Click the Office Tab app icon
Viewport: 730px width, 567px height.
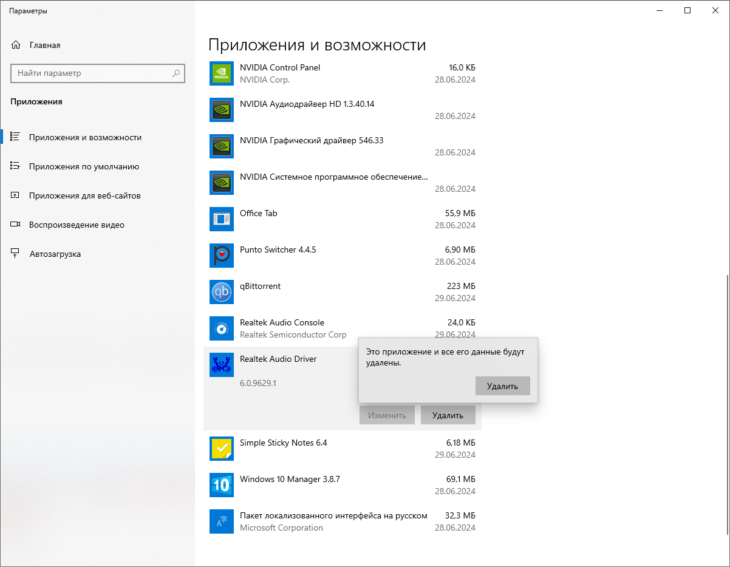(x=221, y=219)
